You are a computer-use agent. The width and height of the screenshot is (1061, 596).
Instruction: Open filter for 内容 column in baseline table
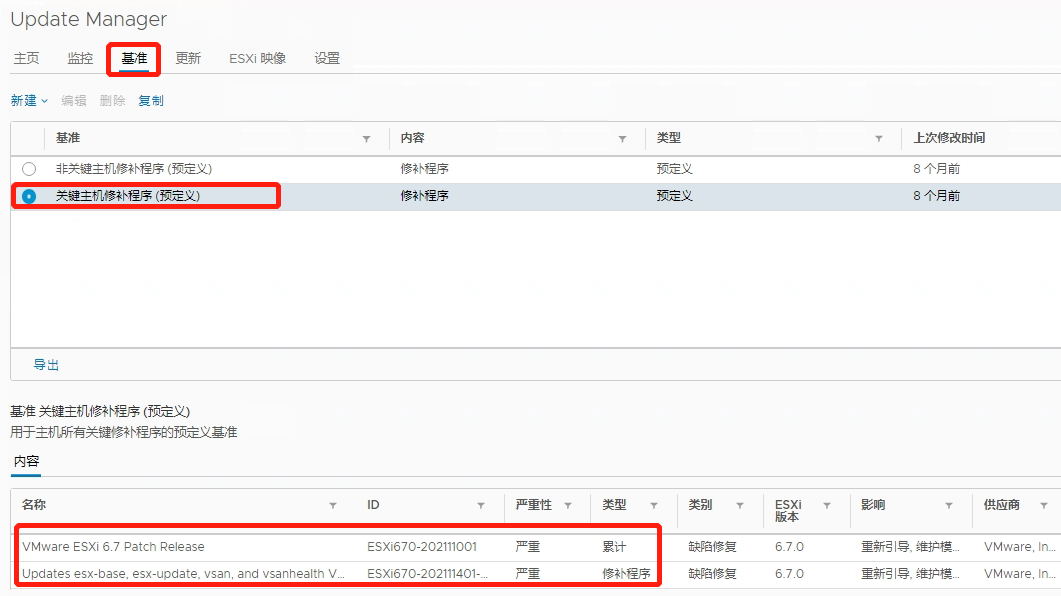[622, 139]
